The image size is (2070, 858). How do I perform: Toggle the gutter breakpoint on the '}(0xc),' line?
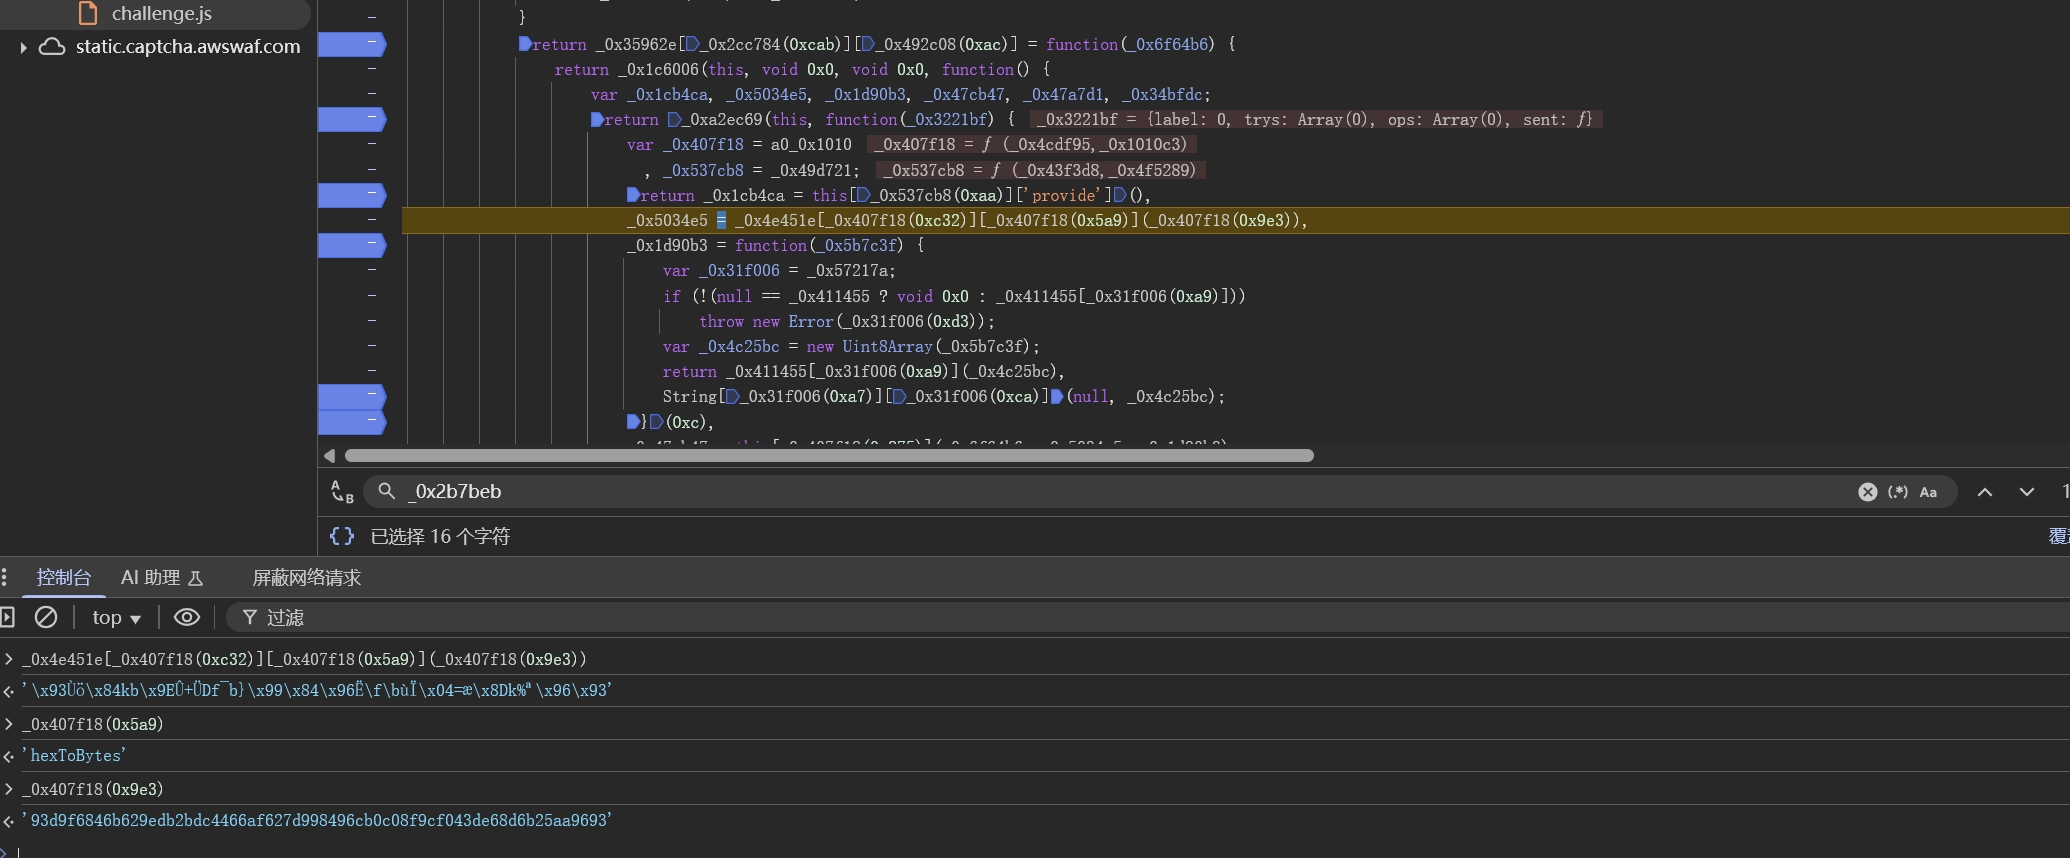click(352, 422)
